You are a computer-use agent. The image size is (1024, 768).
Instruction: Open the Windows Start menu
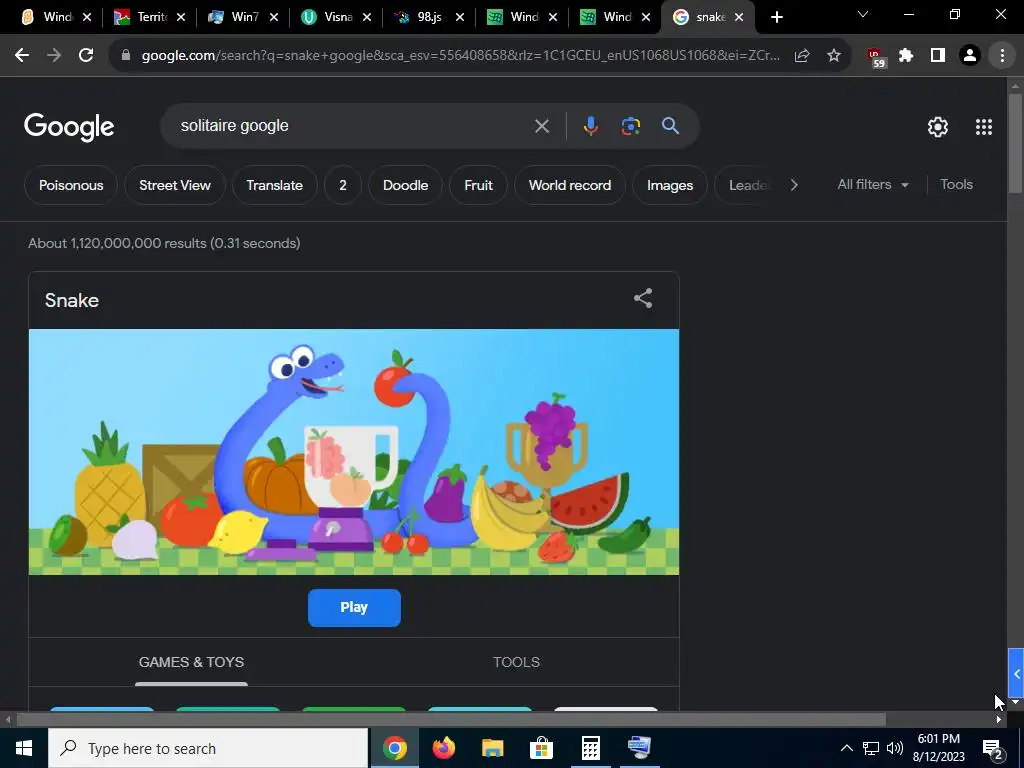pos(24,748)
